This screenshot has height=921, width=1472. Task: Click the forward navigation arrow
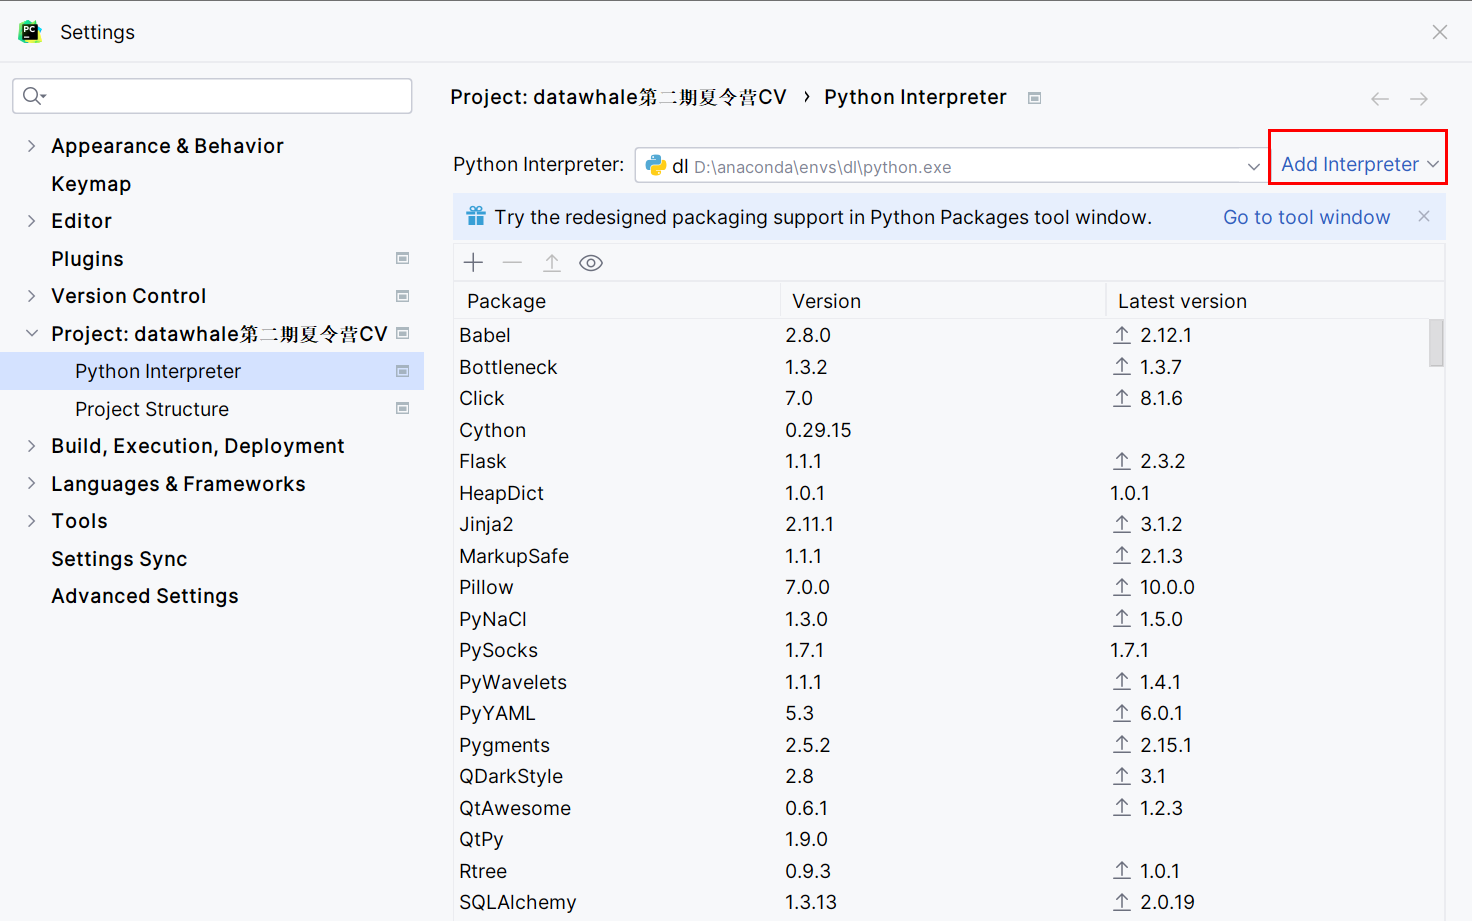click(x=1419, y=99)
